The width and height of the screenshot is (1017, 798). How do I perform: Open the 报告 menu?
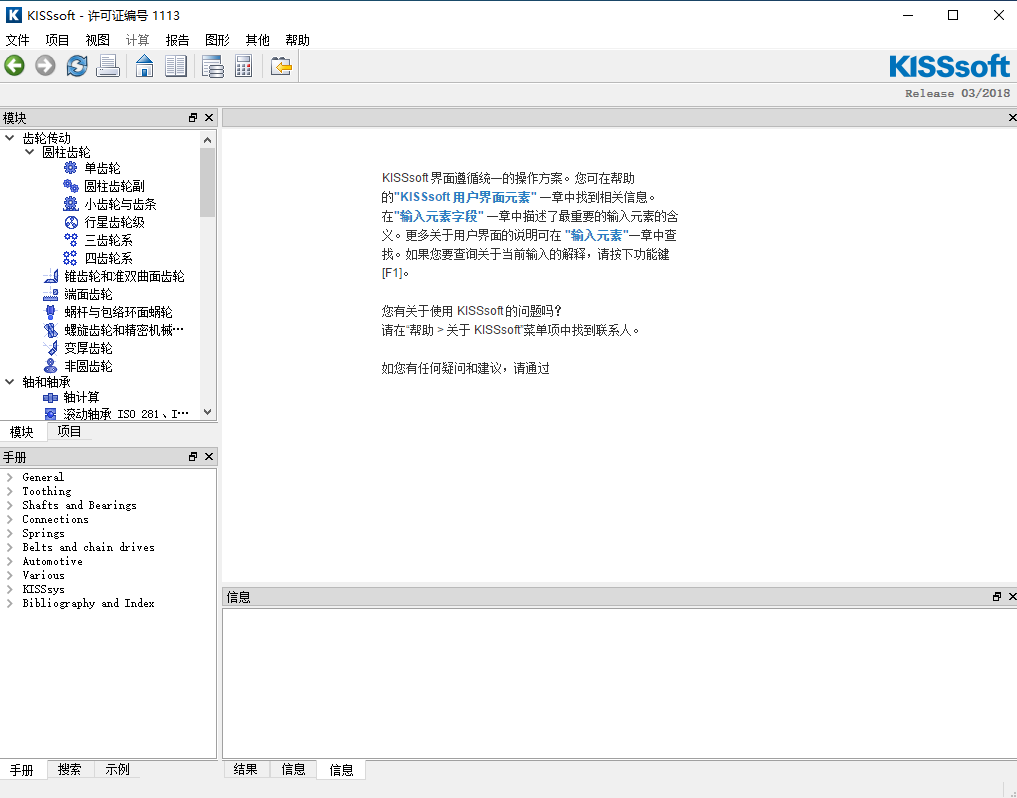pos(177,40)
